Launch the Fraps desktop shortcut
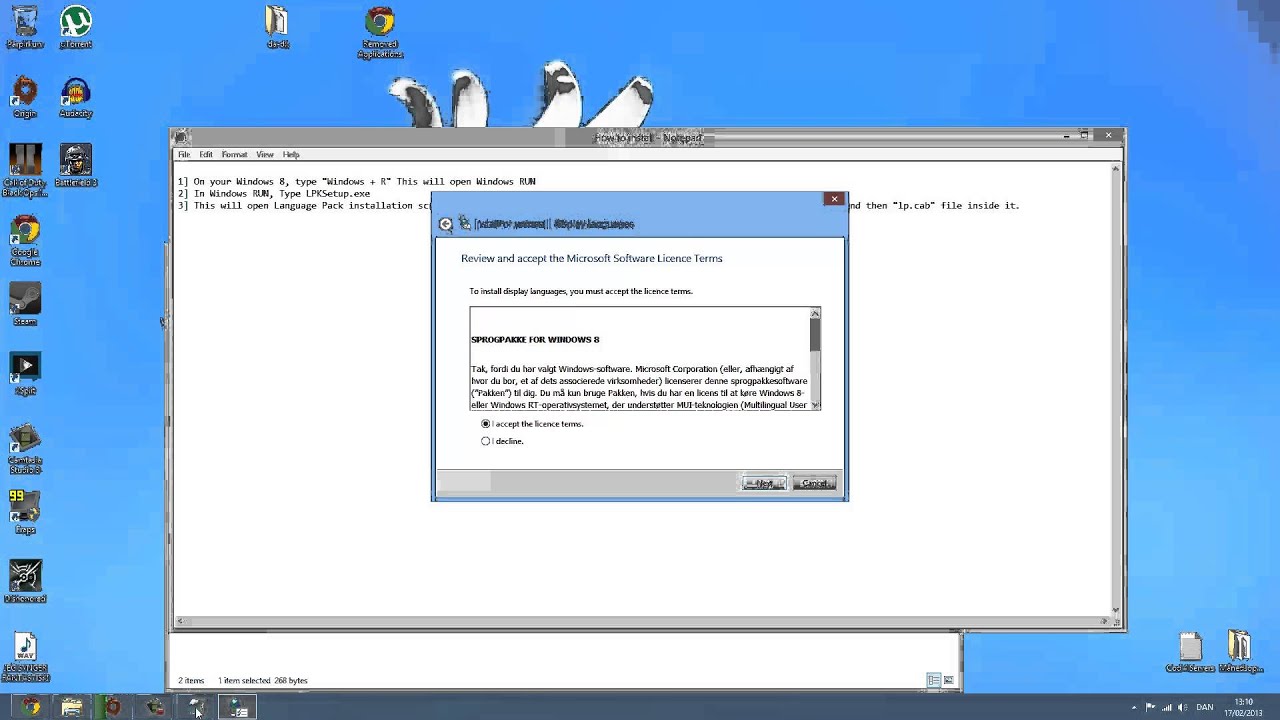This screenshot has width=1280, height=720. click(25, 513)
